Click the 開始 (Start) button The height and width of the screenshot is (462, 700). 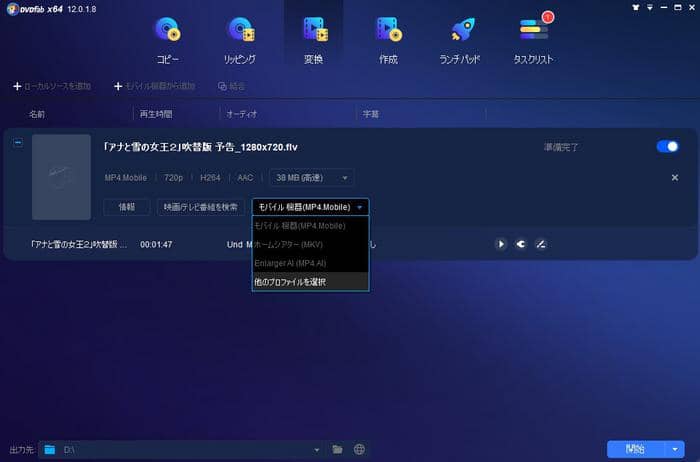coord(636,449)
